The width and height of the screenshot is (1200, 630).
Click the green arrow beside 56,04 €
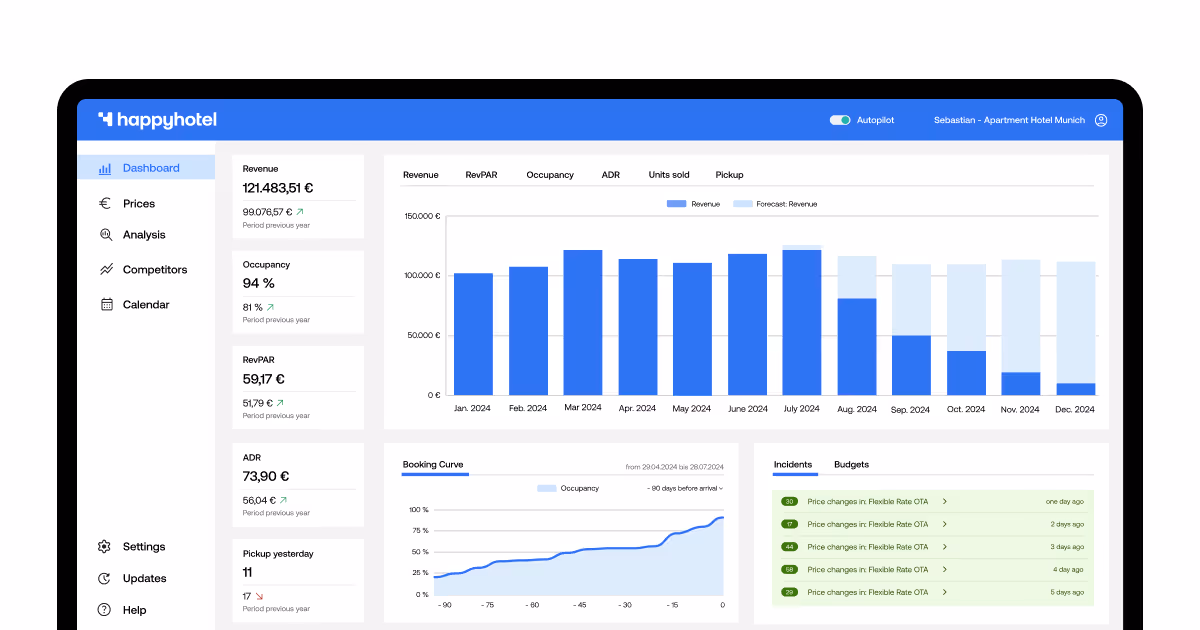point(283,500)
